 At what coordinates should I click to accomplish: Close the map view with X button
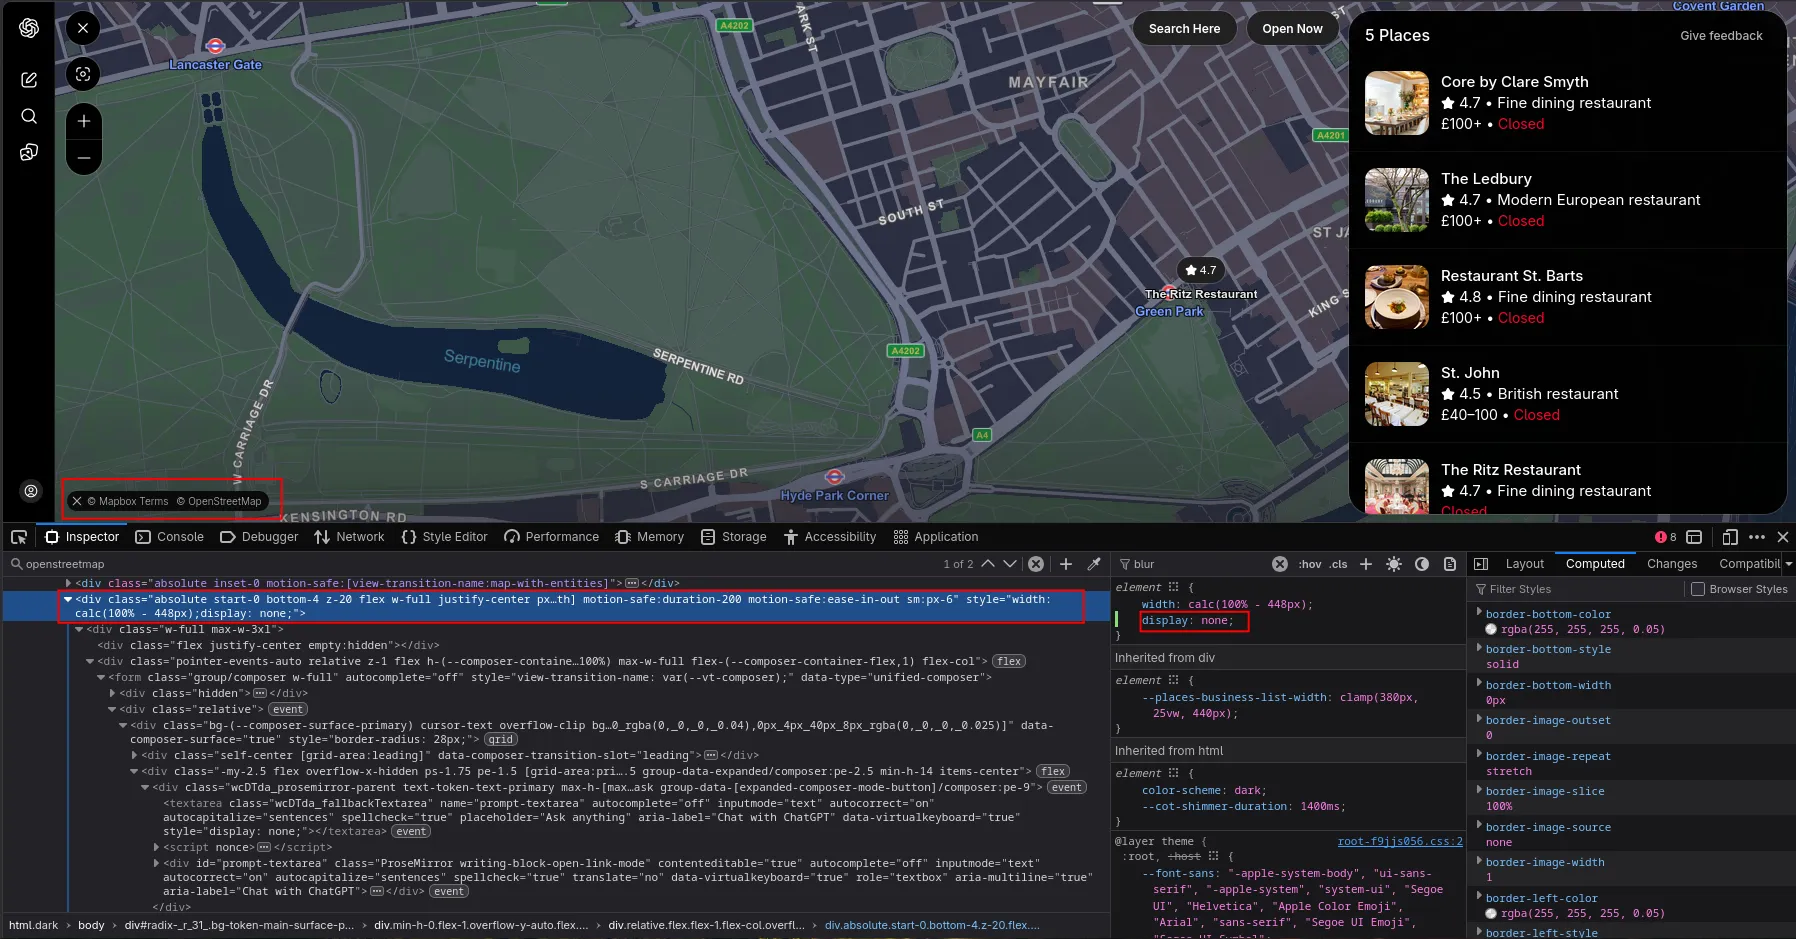pos(83,28)
